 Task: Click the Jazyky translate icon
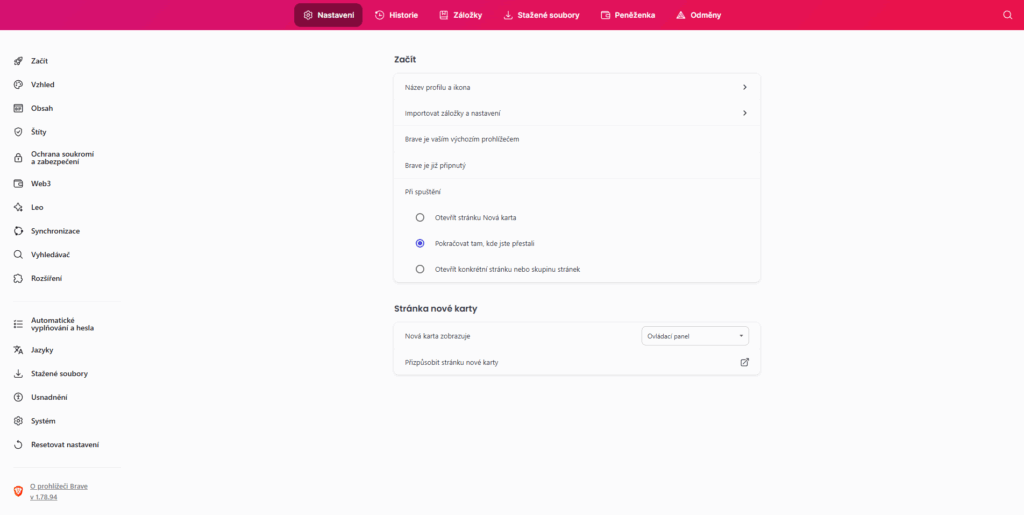tap(18, 350)
